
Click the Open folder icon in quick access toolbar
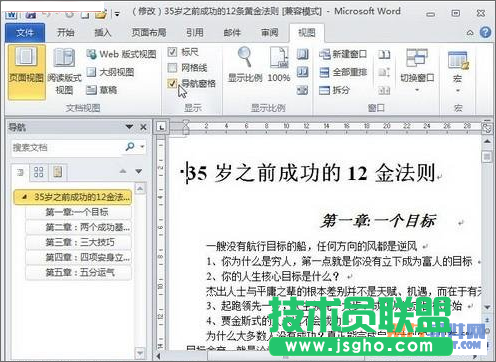pos(100,14)
